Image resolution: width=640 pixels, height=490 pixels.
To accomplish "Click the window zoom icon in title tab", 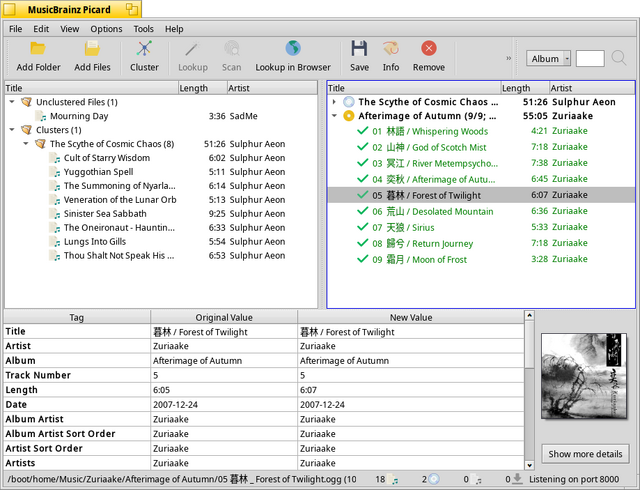I will (x=131, y=9).
